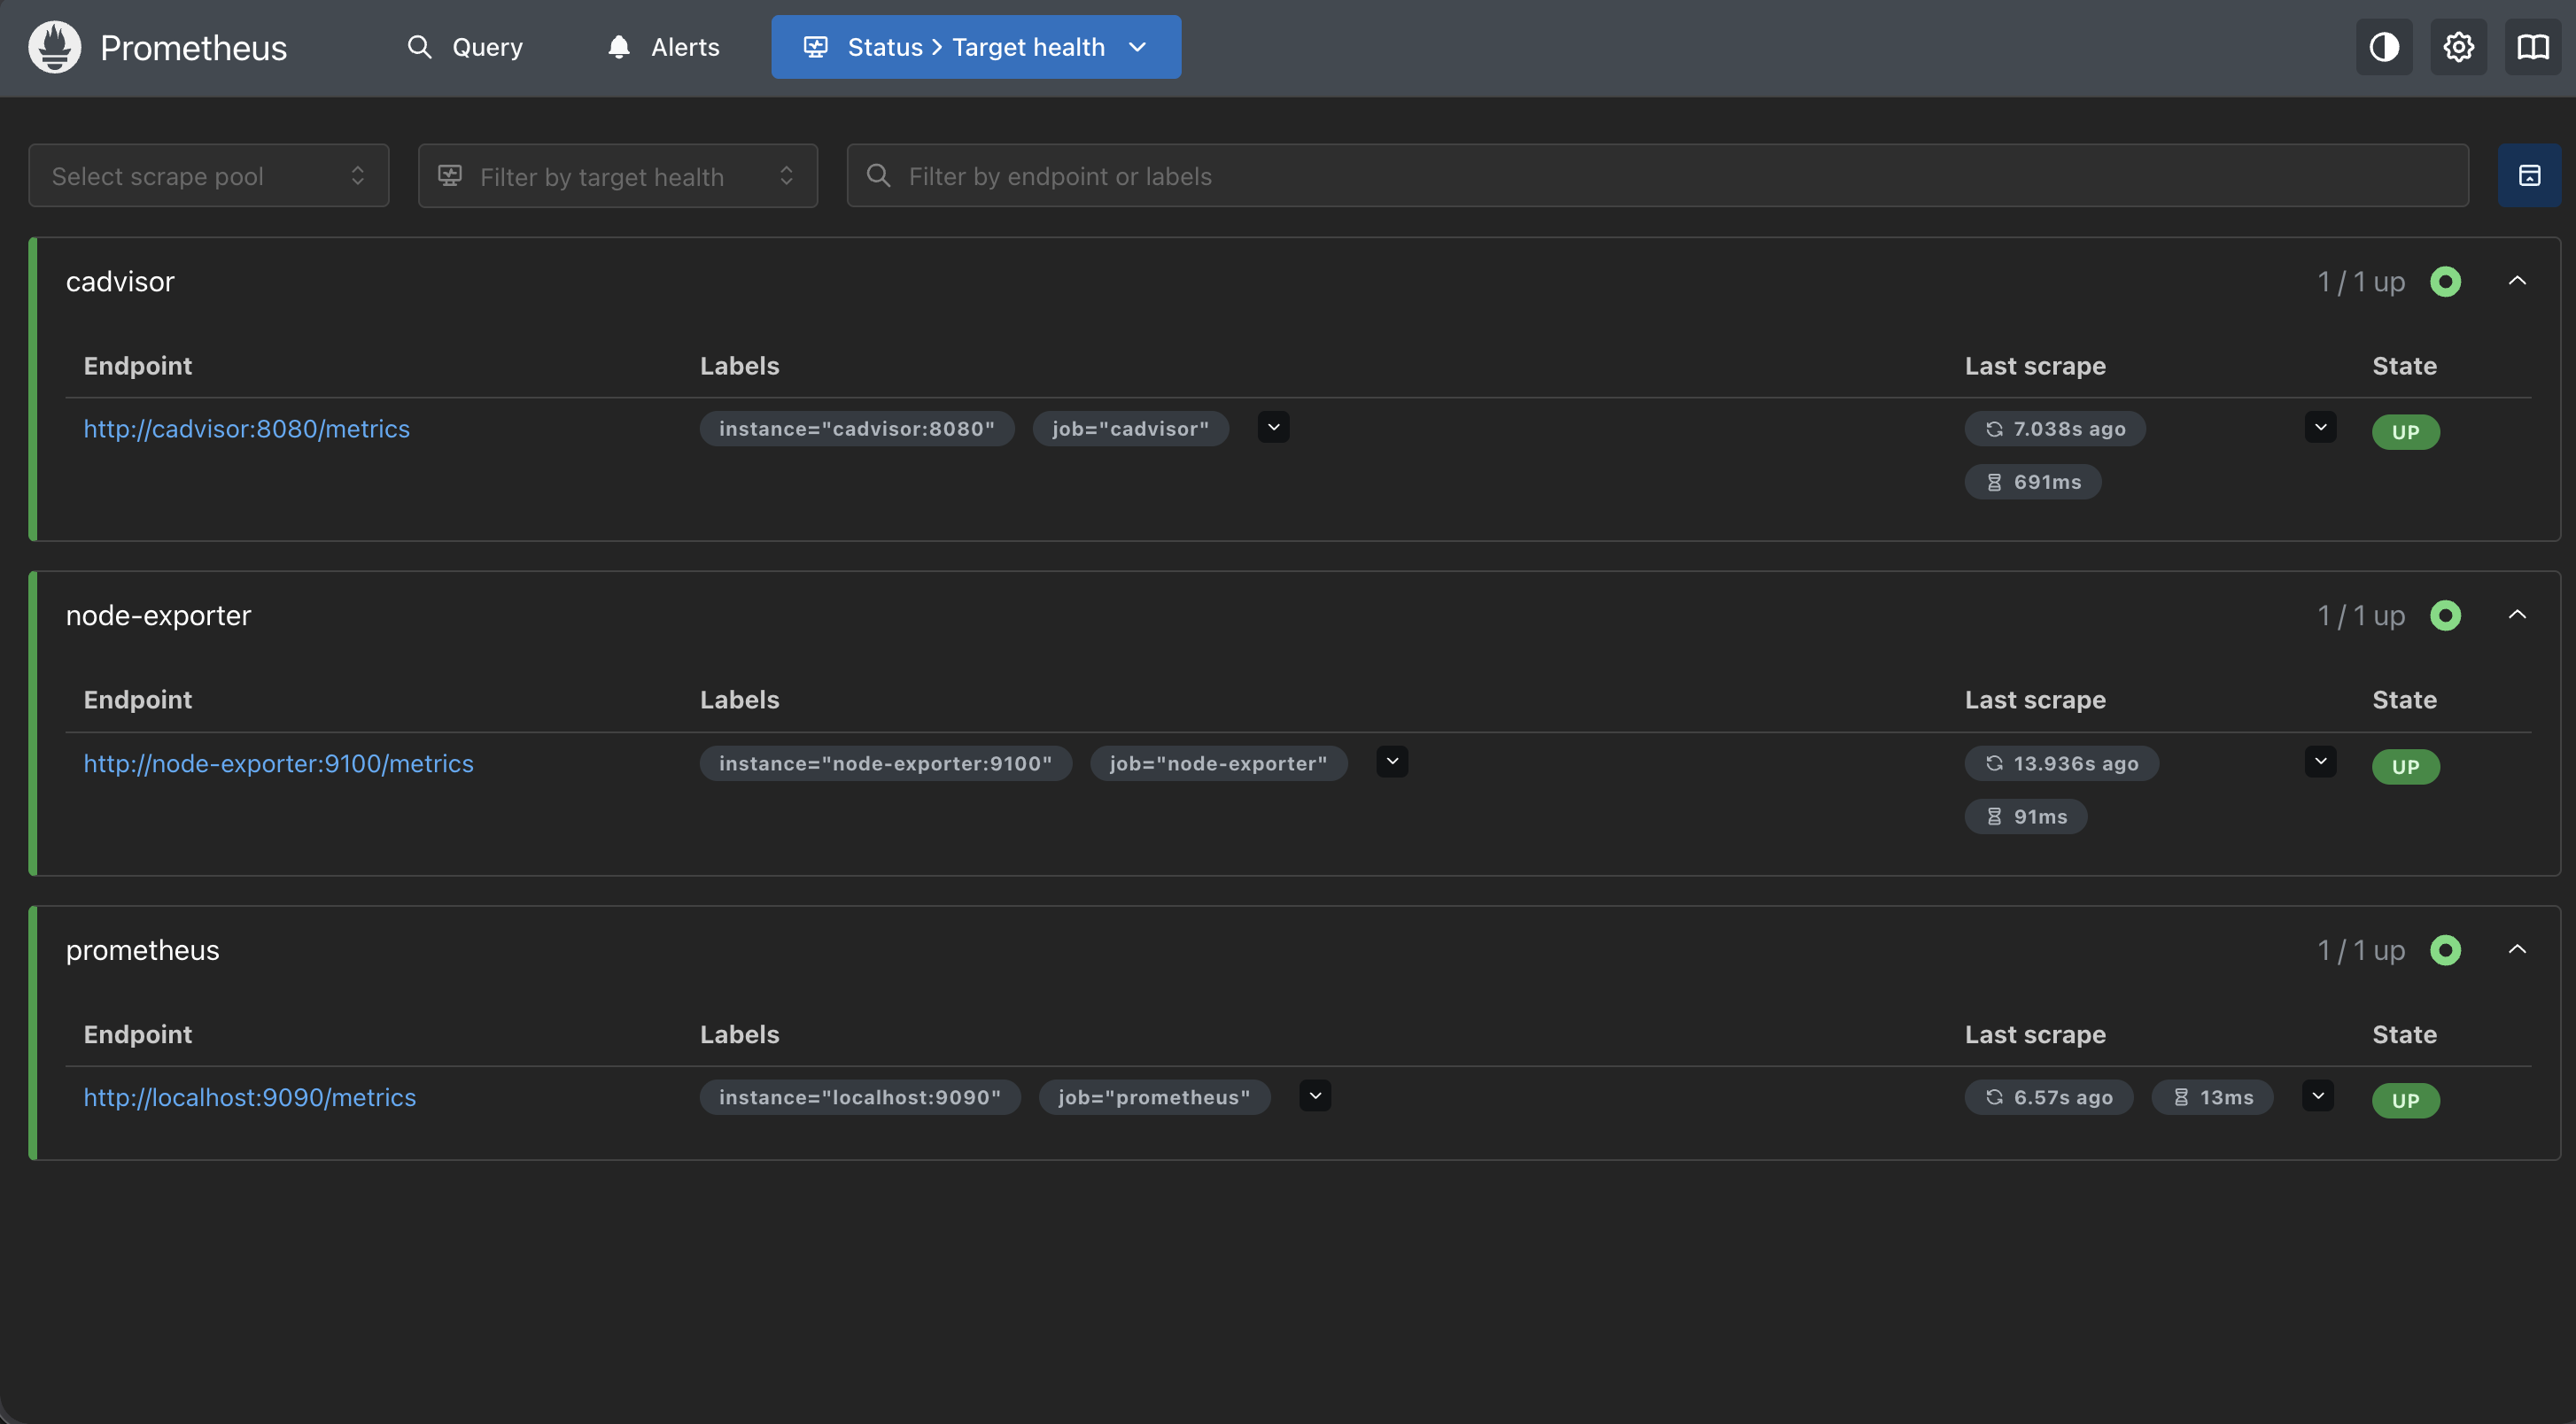Click the job="cadvisor" label badge

pyautogui.click(x=1130, y=429)
